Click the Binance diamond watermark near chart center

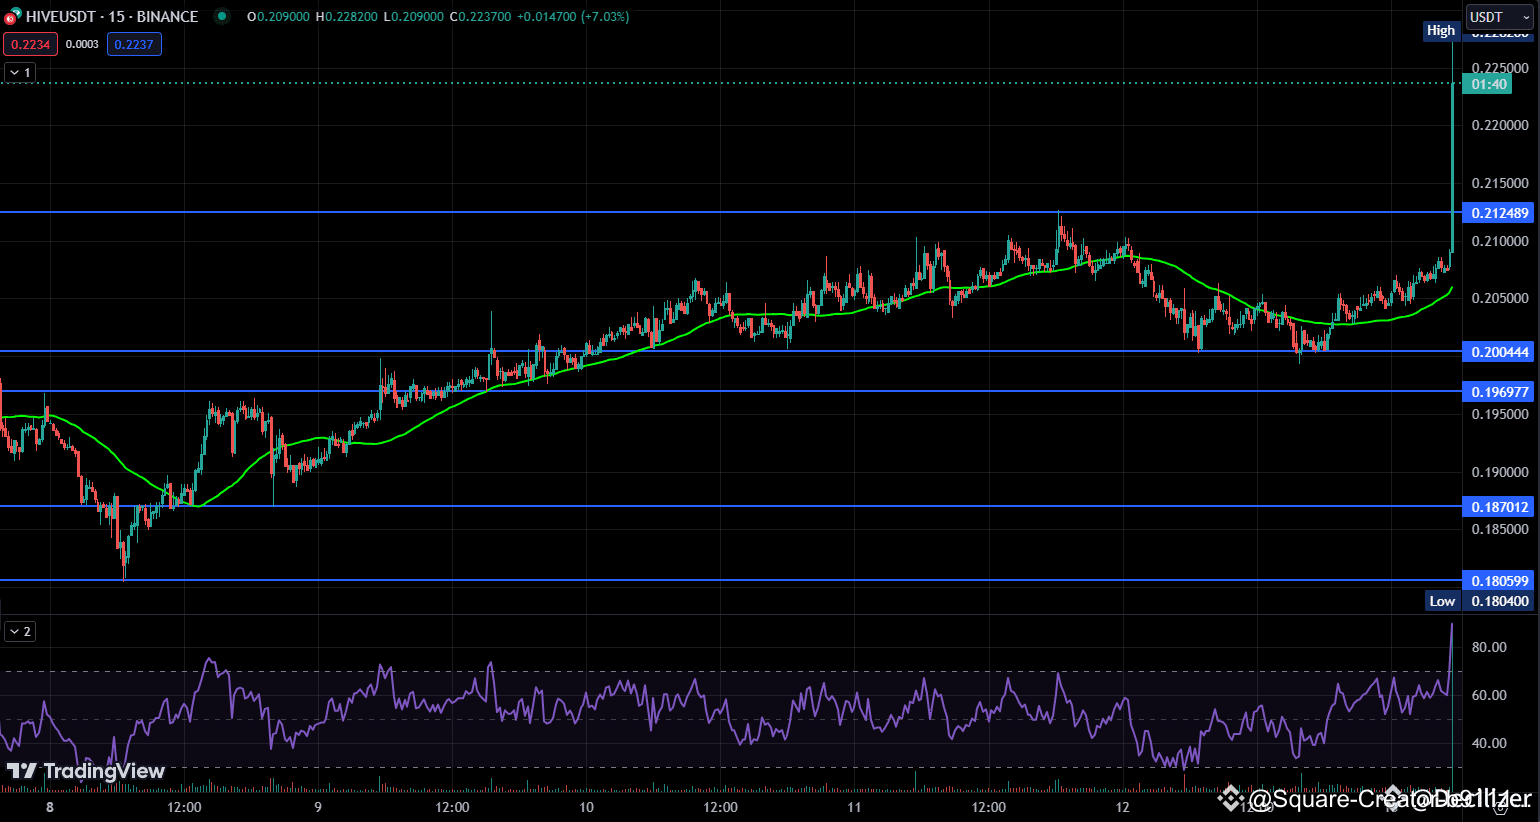click(1390, 796)
